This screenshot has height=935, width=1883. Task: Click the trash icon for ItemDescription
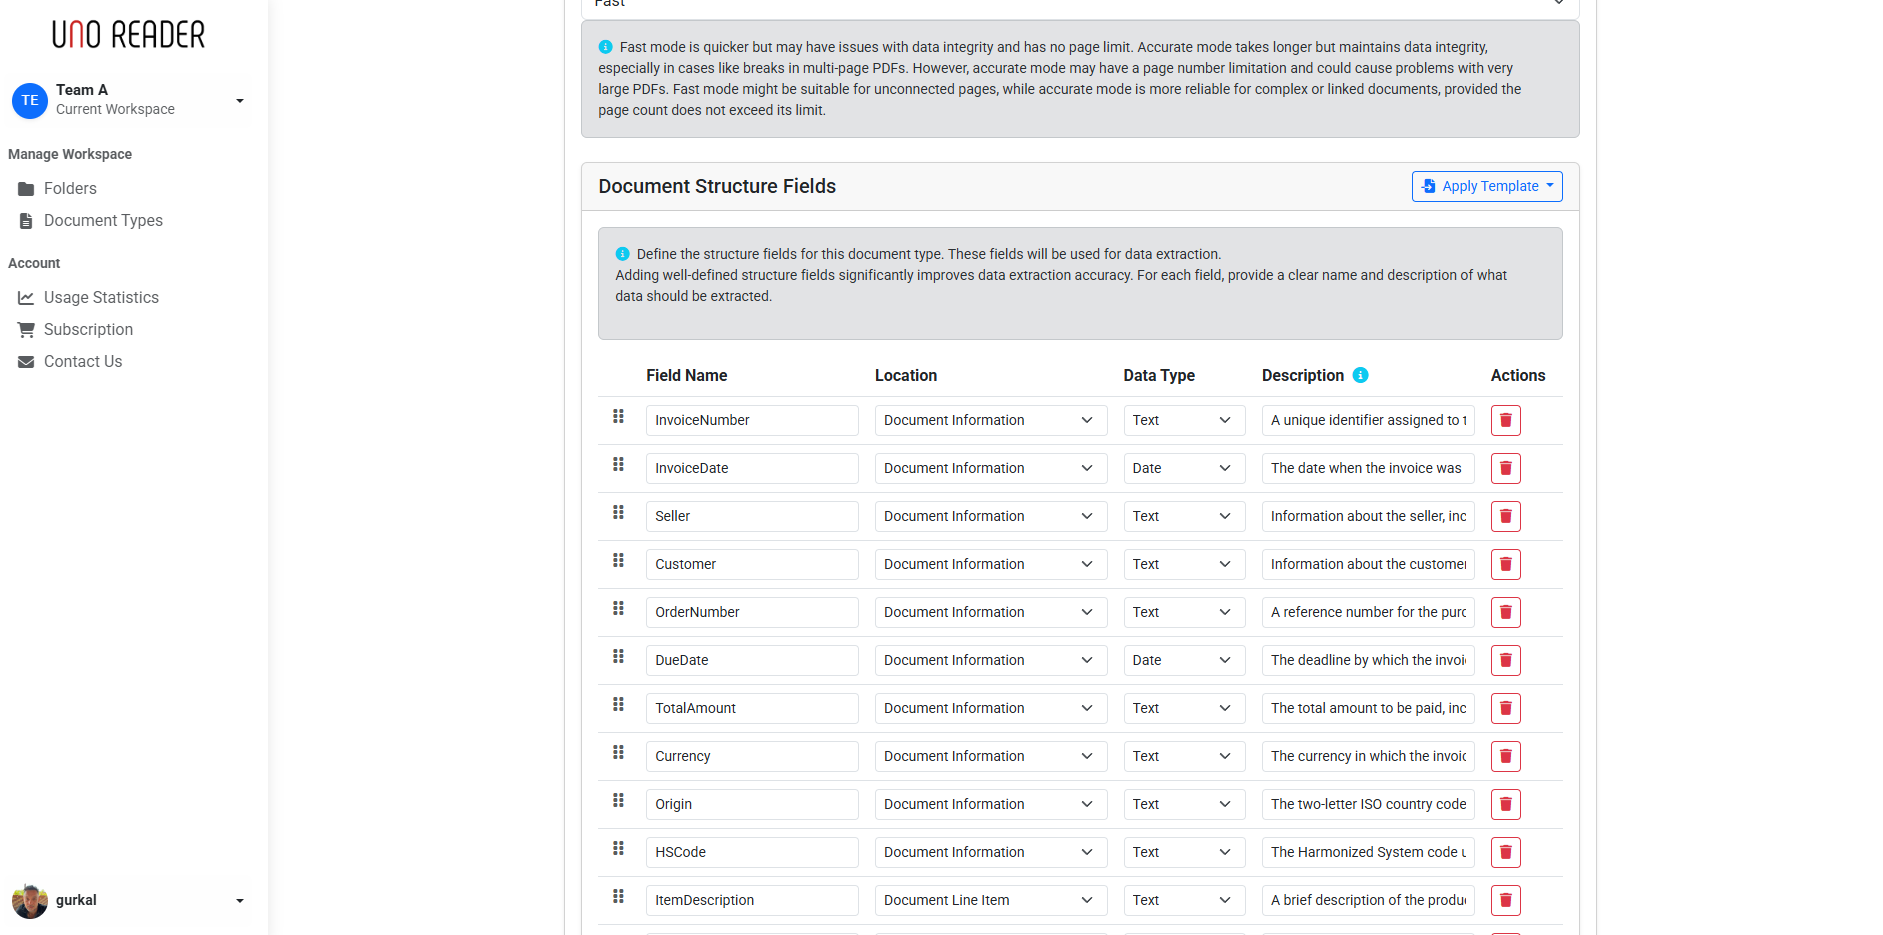point(1505,900)
